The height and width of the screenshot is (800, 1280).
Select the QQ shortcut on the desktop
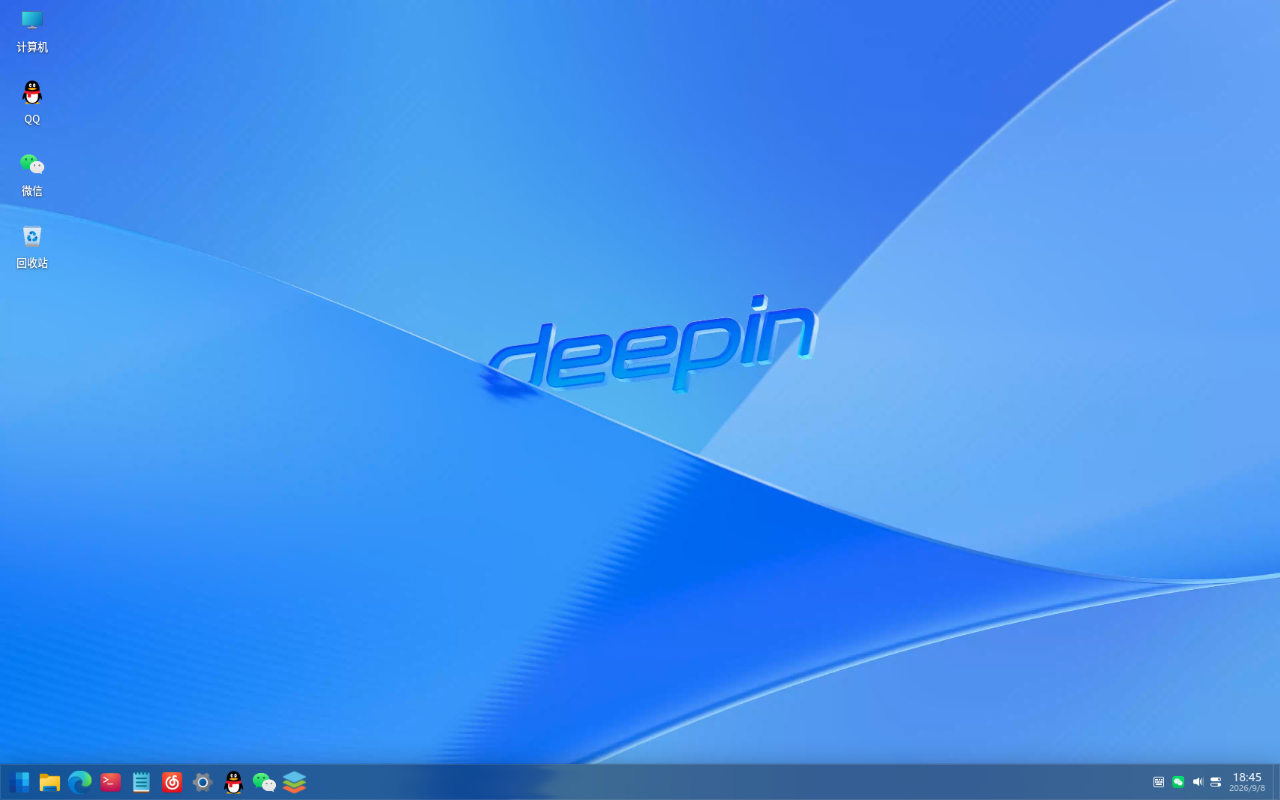32,103
